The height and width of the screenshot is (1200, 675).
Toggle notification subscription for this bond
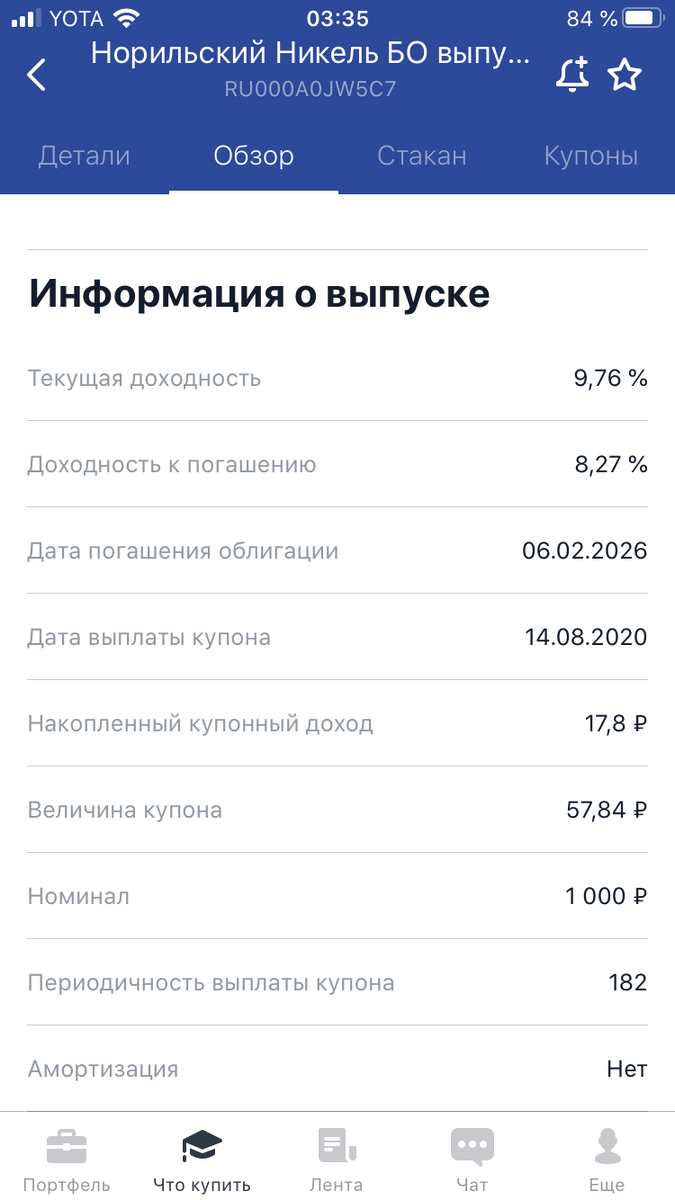[572, 74]
